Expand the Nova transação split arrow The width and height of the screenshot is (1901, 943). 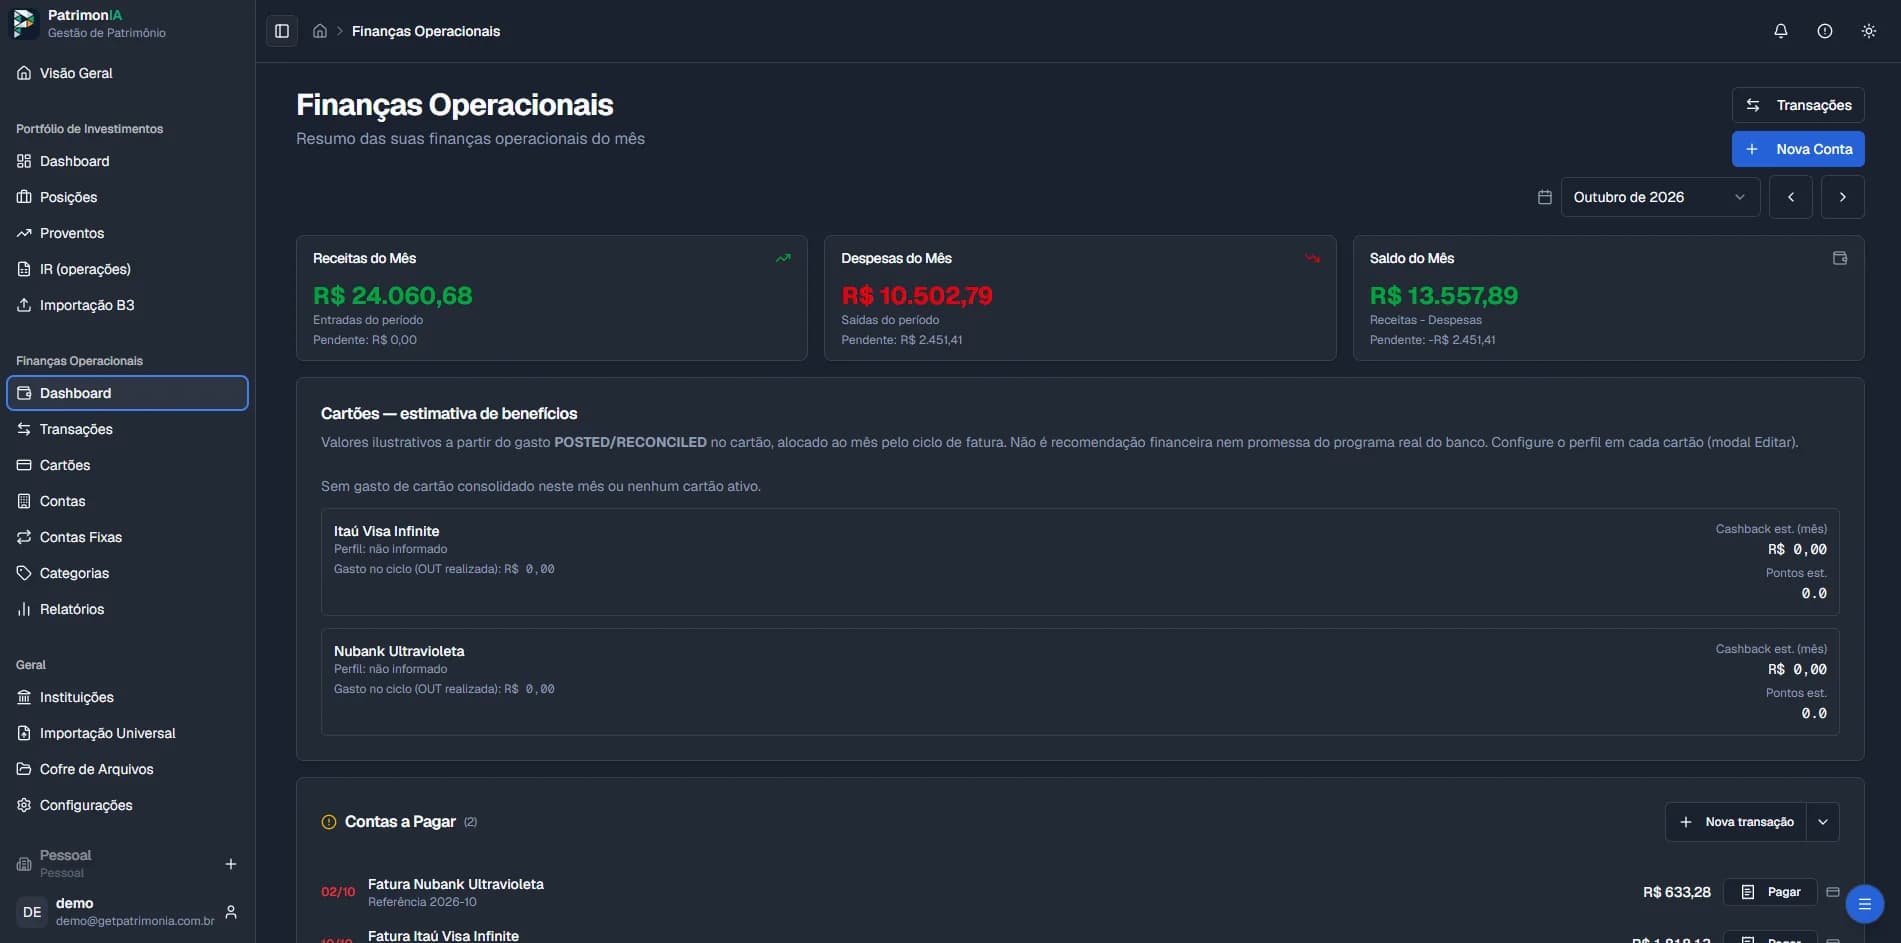[1823, 822]
